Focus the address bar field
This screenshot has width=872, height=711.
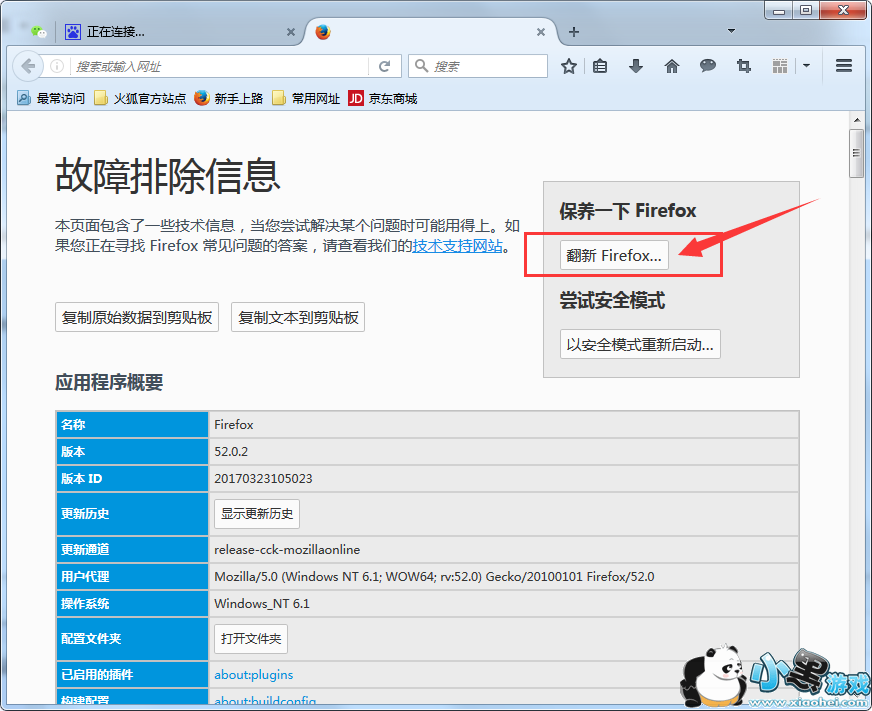coord(219,66)
